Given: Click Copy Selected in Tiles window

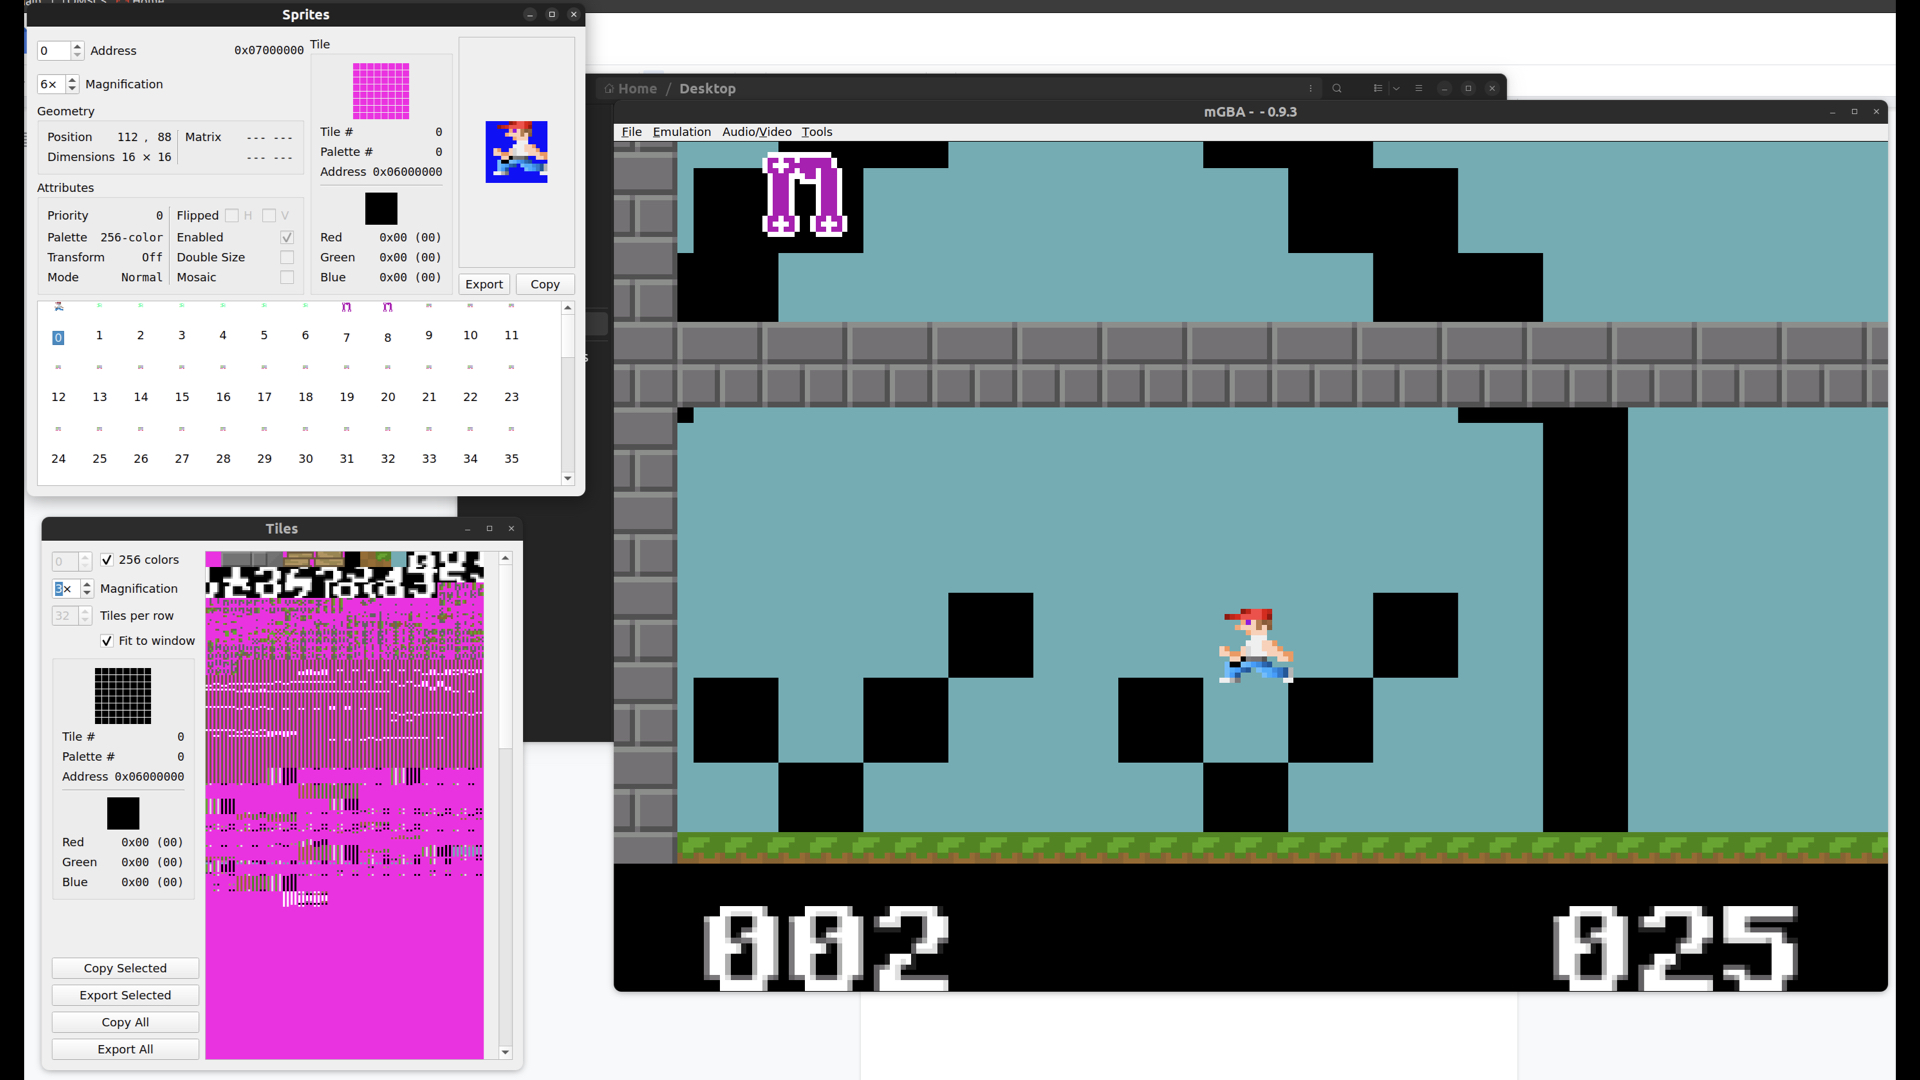Looking at the screenshot, I should pyautogui.click(x=125, y=968).
